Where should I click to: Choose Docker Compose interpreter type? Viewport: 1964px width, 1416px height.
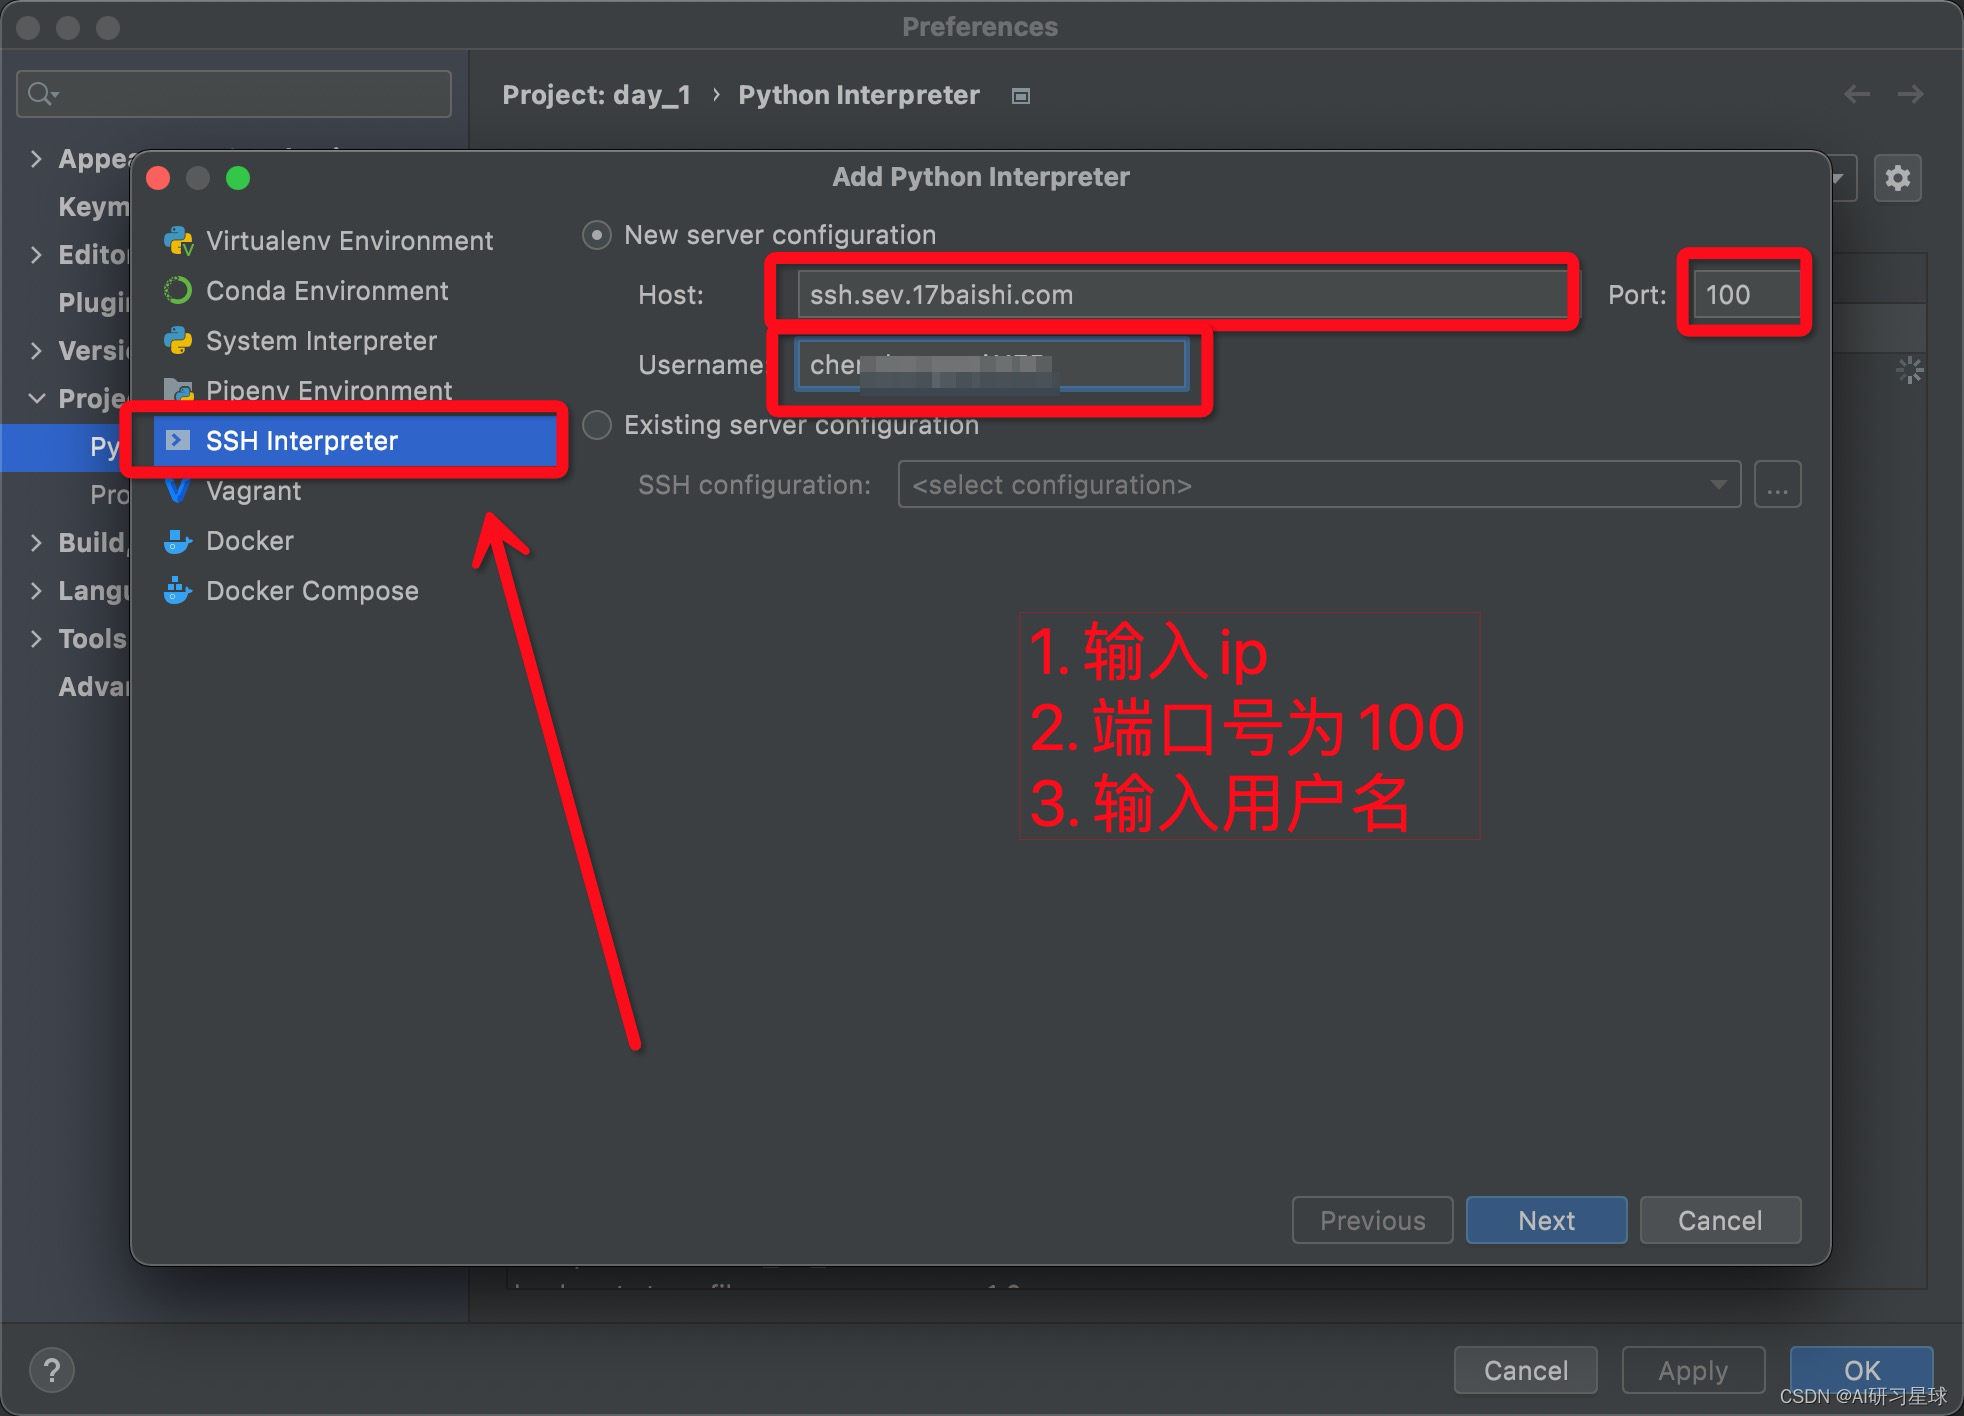click(x=311, y=591)
